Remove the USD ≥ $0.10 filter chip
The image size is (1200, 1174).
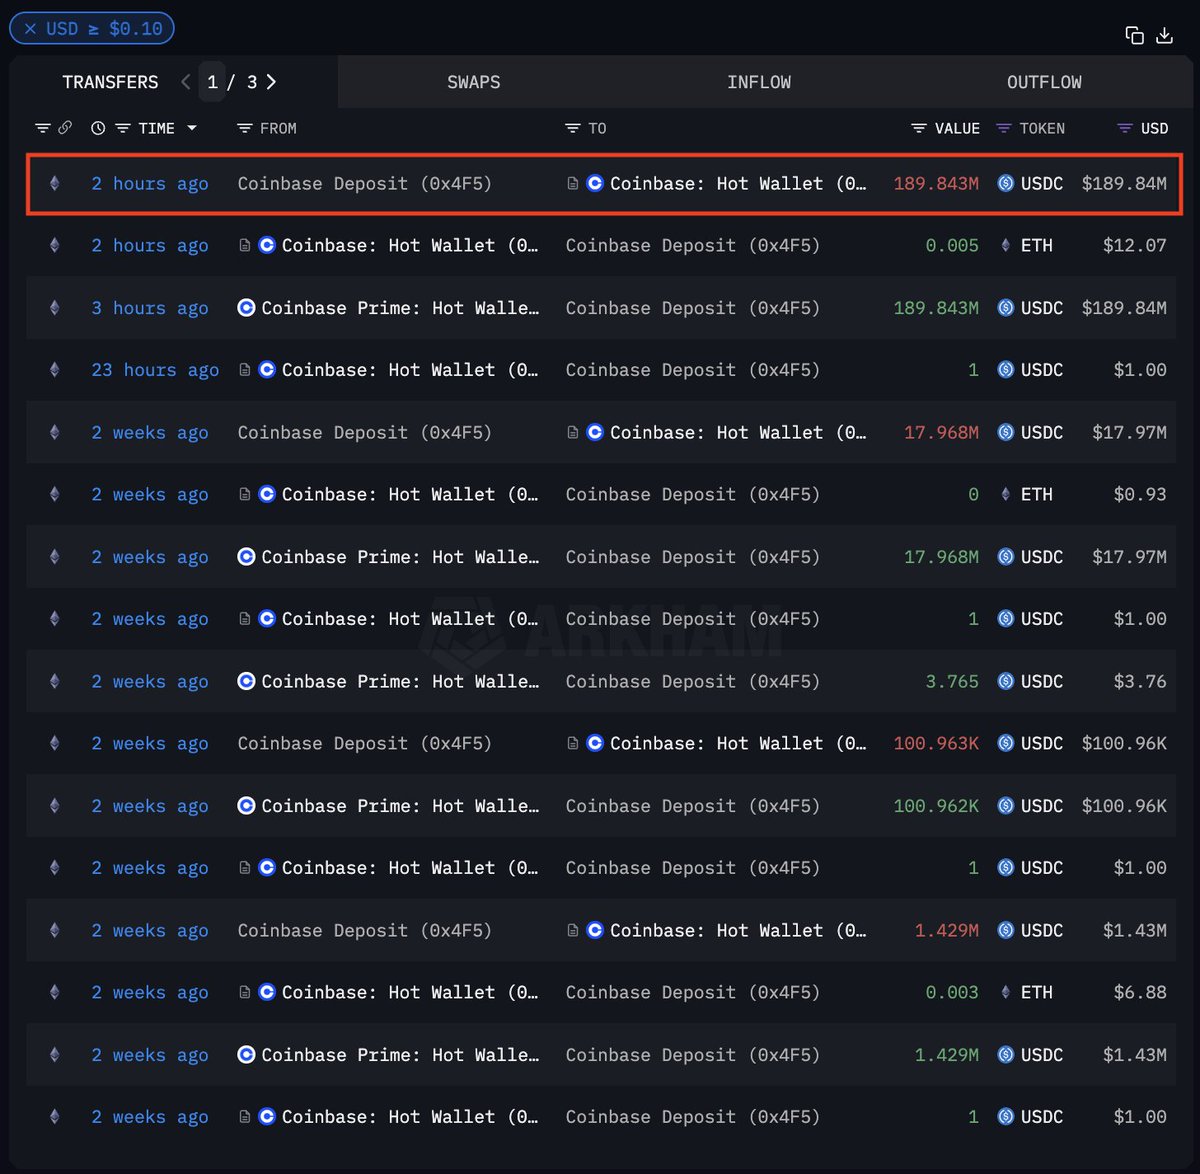click(x=30, y=29)
